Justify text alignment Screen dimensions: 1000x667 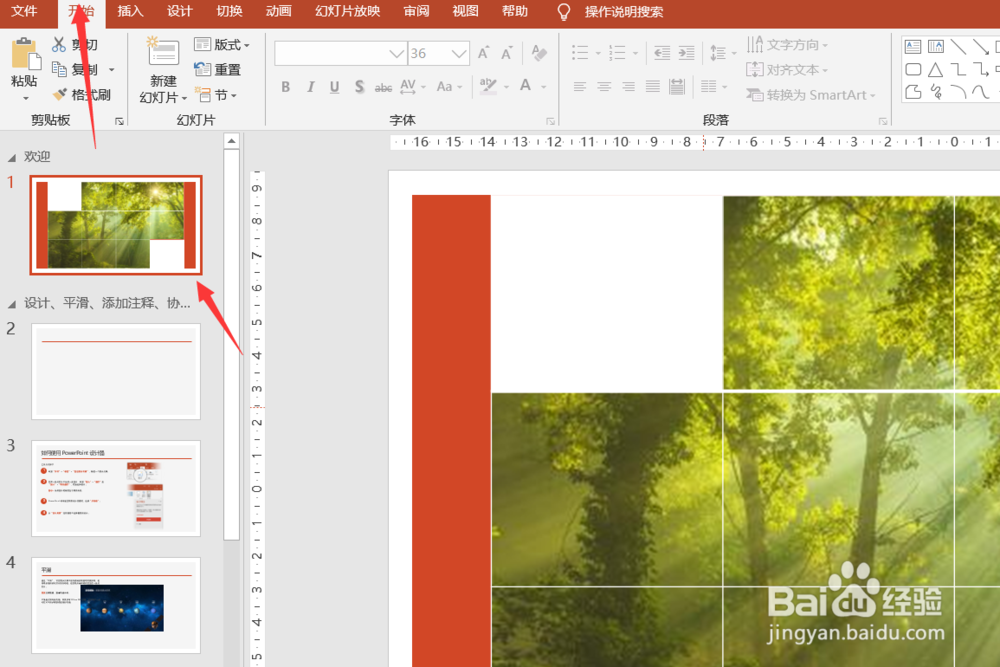pyautogui.click(x=652, y=87)
